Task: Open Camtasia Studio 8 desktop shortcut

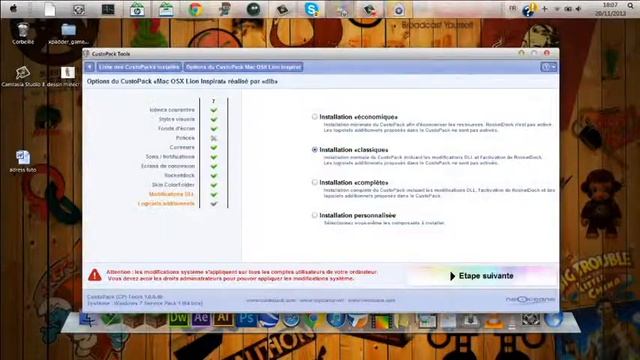Action: point(23,77)
